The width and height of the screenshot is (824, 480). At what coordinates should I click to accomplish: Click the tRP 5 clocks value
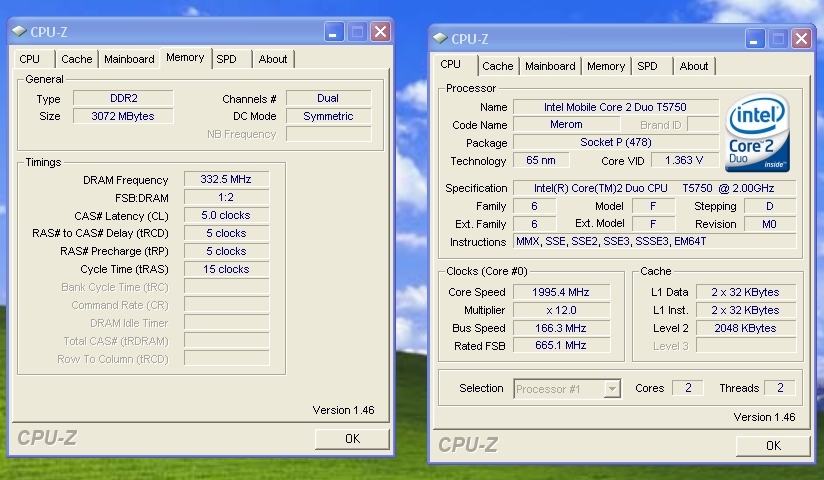tap(226, 251)
